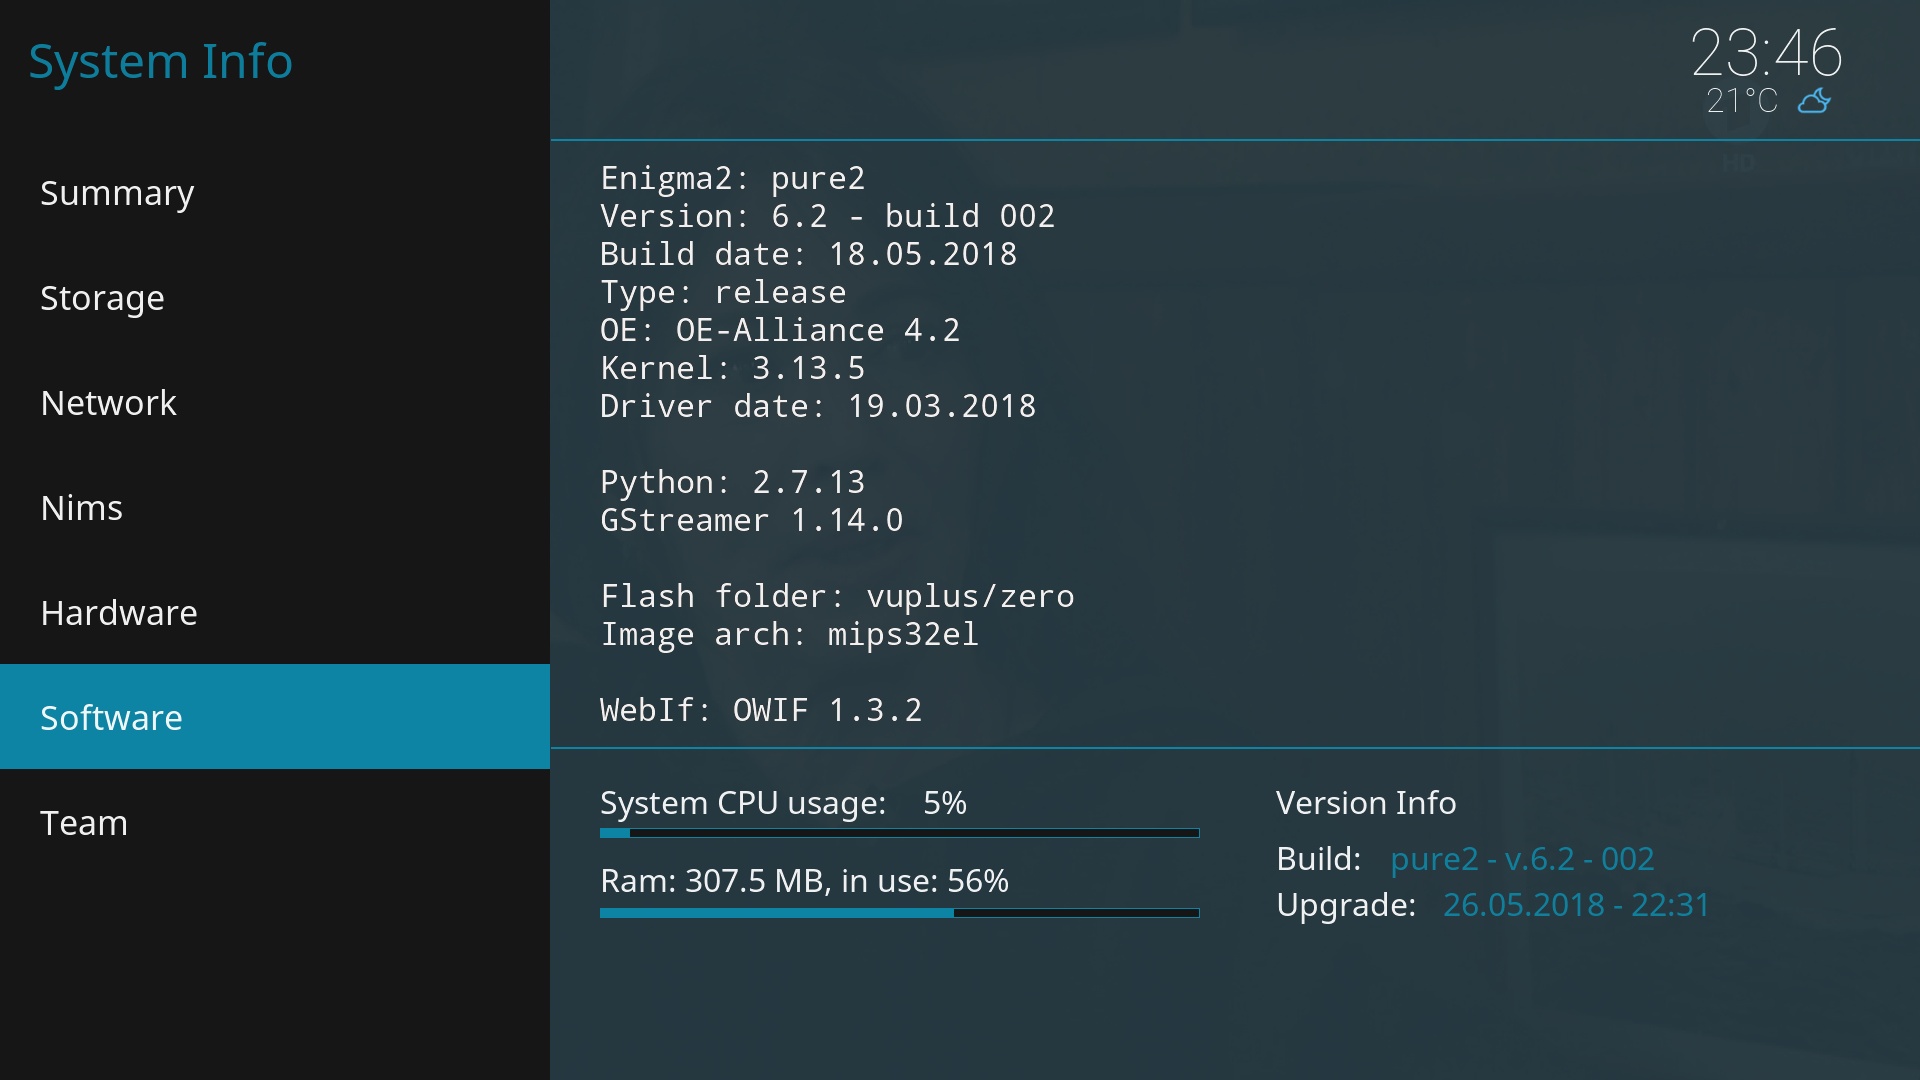The height and width of the screenshot is (1080, 1920).
Task: Click the 'Enigma2: pure2' line
Action: [x=732, y=178]
